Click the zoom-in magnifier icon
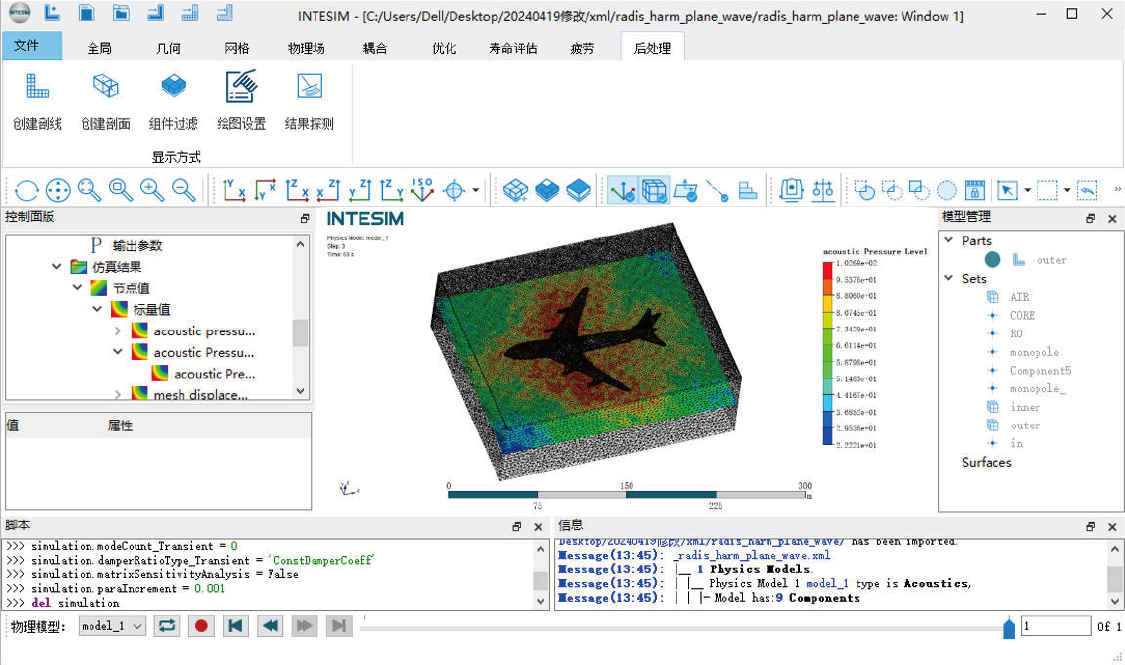 pyautogui.click(x=152, y=190)
